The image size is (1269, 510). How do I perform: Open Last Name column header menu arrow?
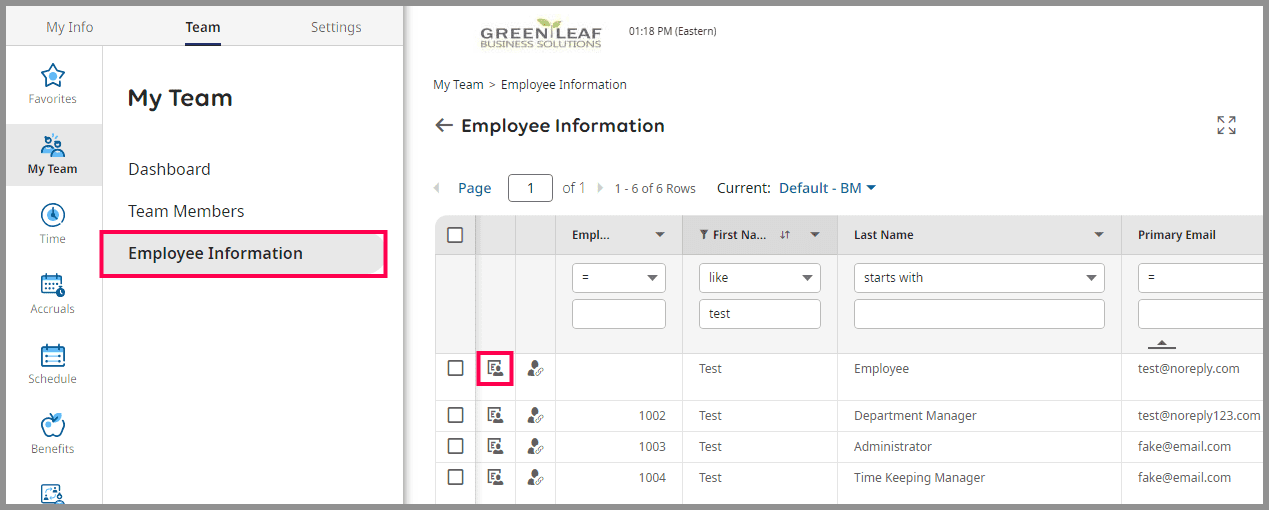pyautogui.click(x=1099, y=235)
